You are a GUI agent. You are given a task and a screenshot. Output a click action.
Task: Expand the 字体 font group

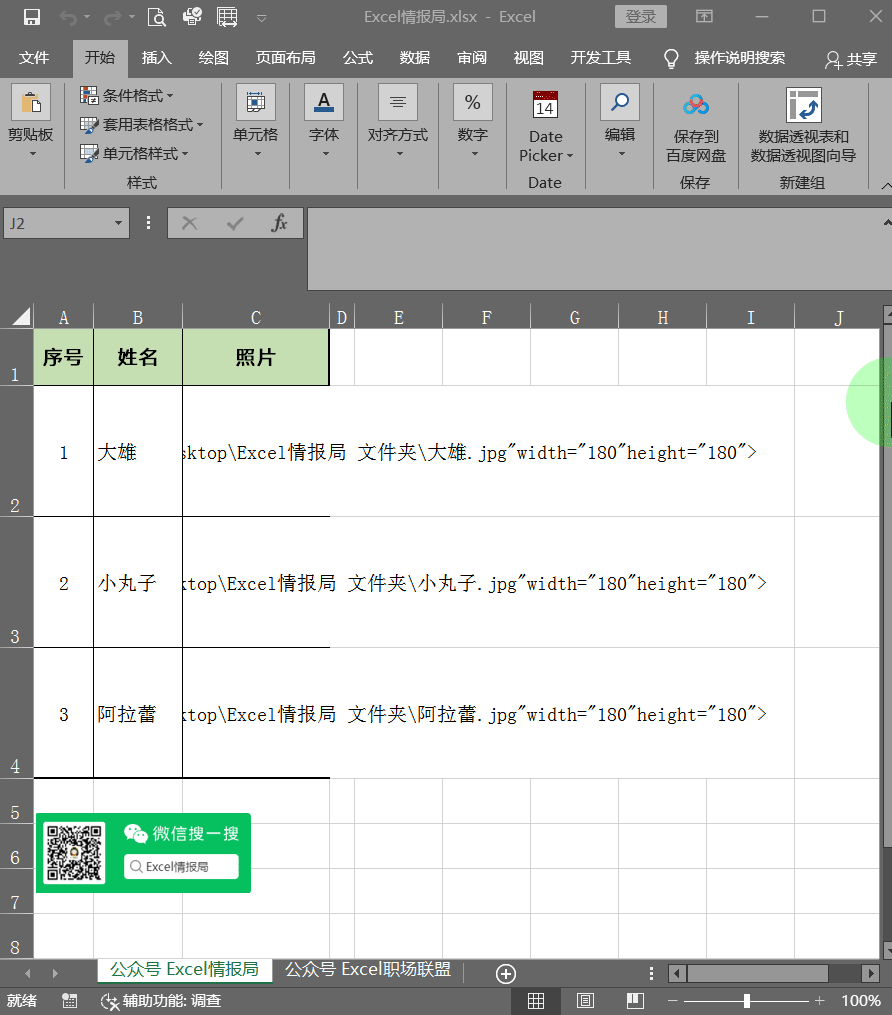tap(324, 122)
